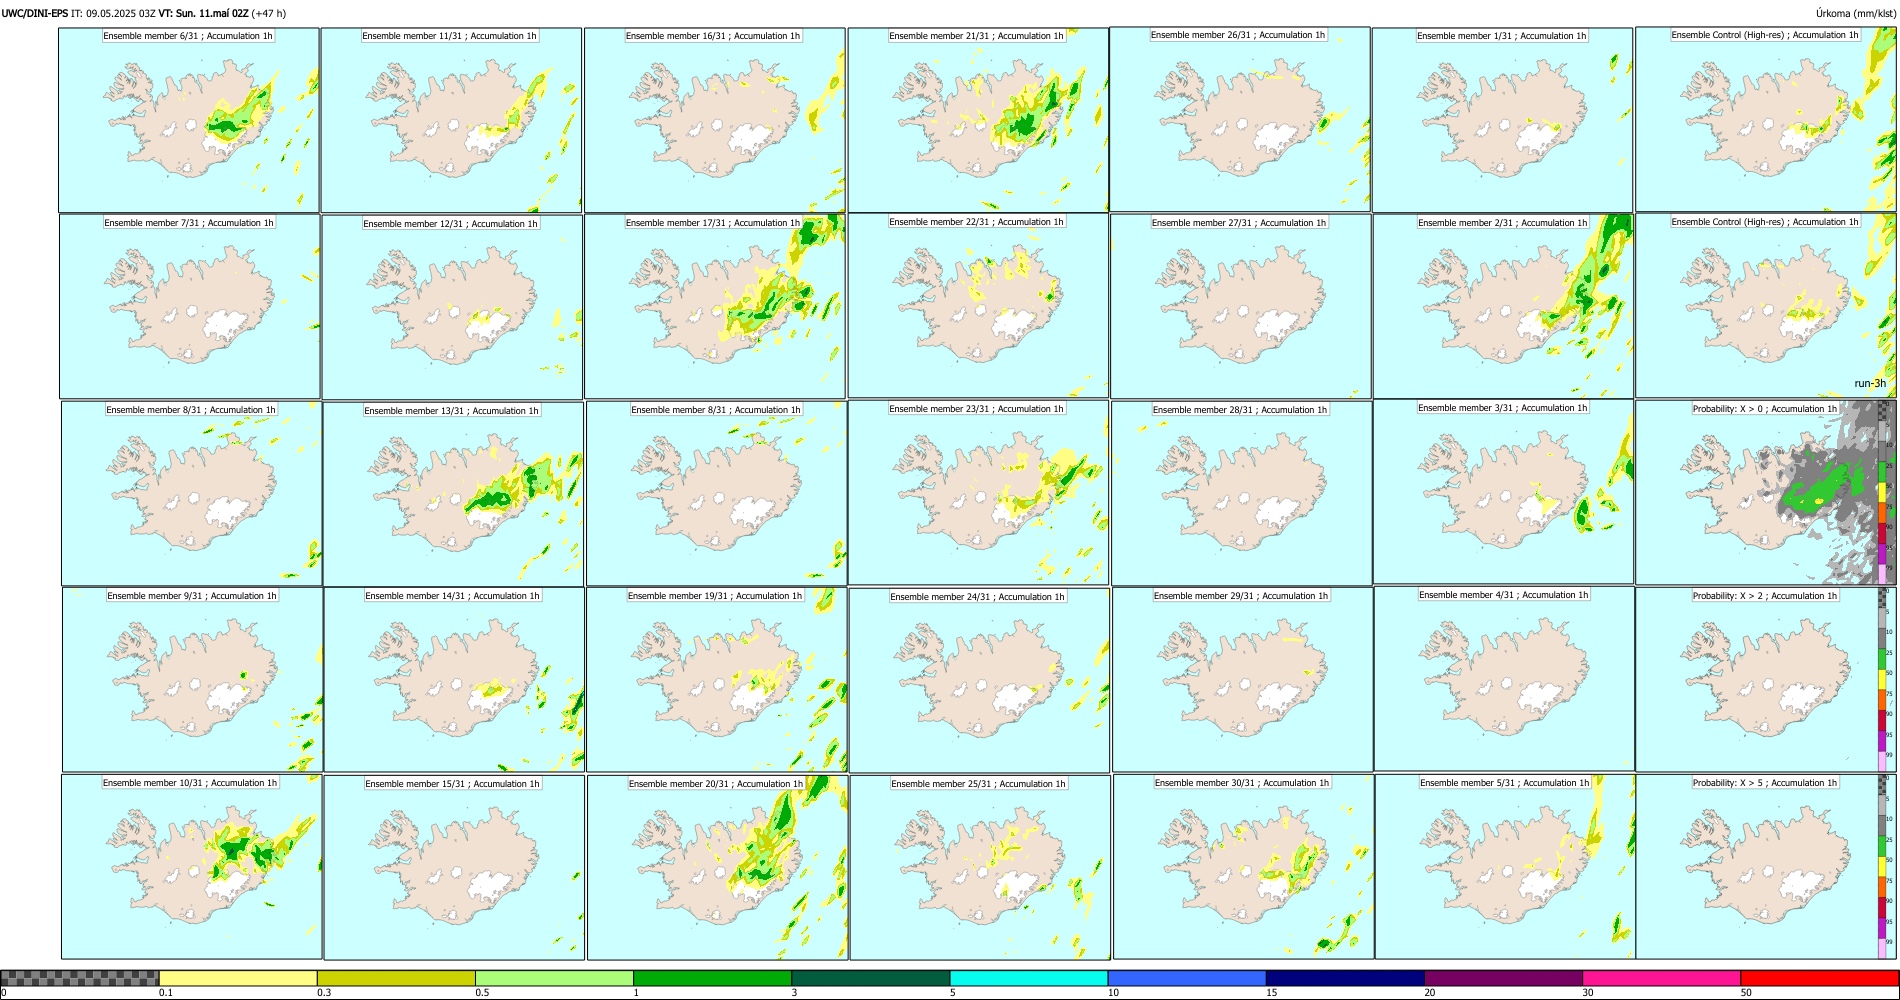Click the dark green 3–5 legend swatch
Screen dimensions: 1900x1000
pyautogui.click(x=870, y=978)
